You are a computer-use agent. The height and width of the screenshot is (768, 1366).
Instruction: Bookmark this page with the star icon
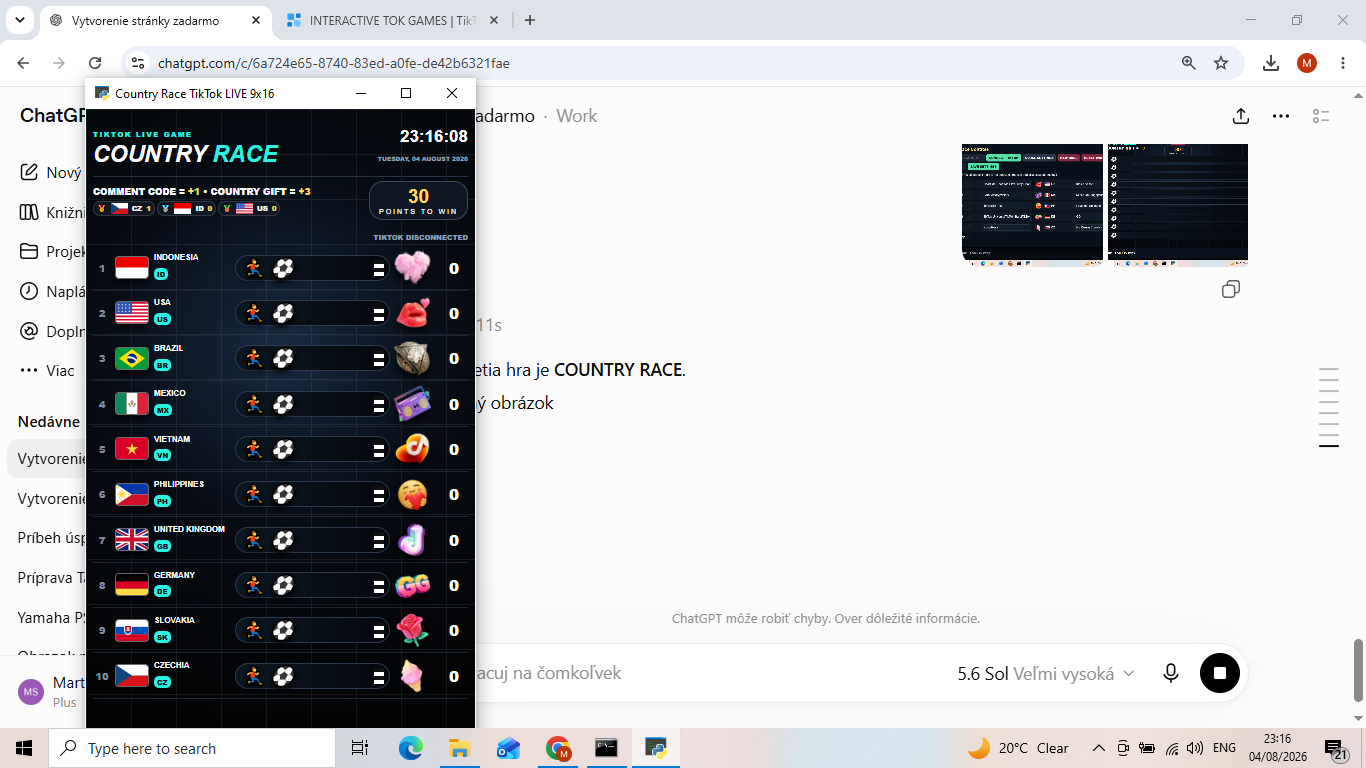tap(1221, 63)
